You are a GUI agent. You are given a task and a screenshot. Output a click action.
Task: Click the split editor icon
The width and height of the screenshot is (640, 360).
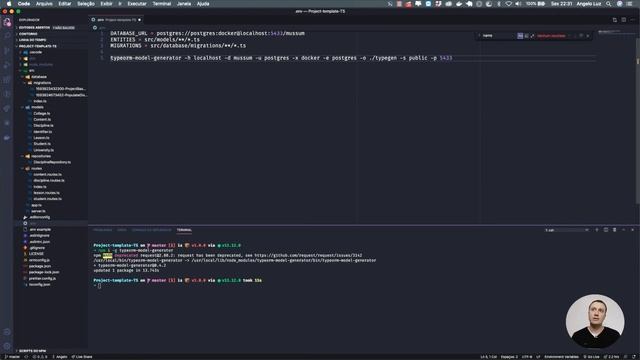[623, 20]
